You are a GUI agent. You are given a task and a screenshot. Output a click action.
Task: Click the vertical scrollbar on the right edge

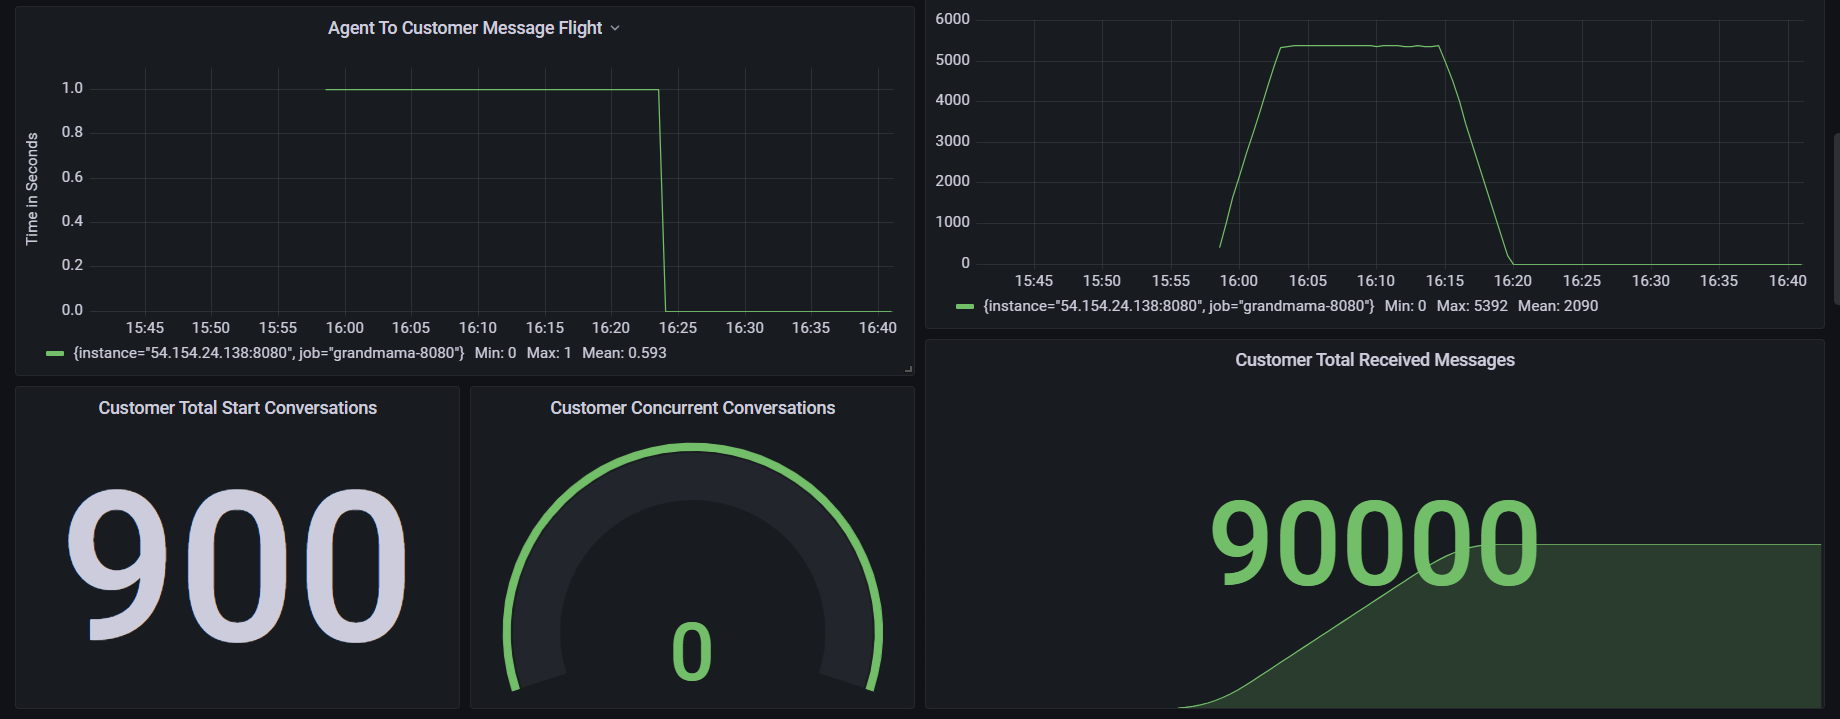(1836, 220)
